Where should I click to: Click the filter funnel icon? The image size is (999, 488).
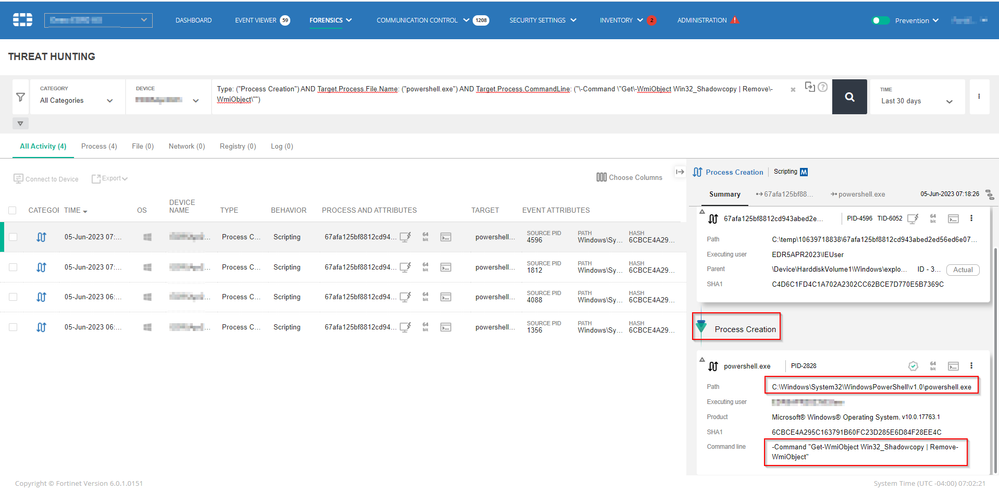(20, 97)
